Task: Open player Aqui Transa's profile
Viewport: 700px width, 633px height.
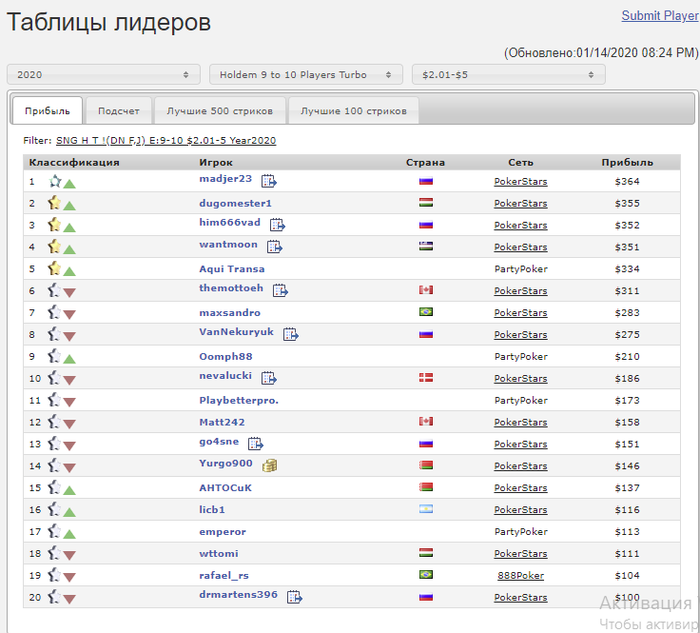Action: (232, 269)
